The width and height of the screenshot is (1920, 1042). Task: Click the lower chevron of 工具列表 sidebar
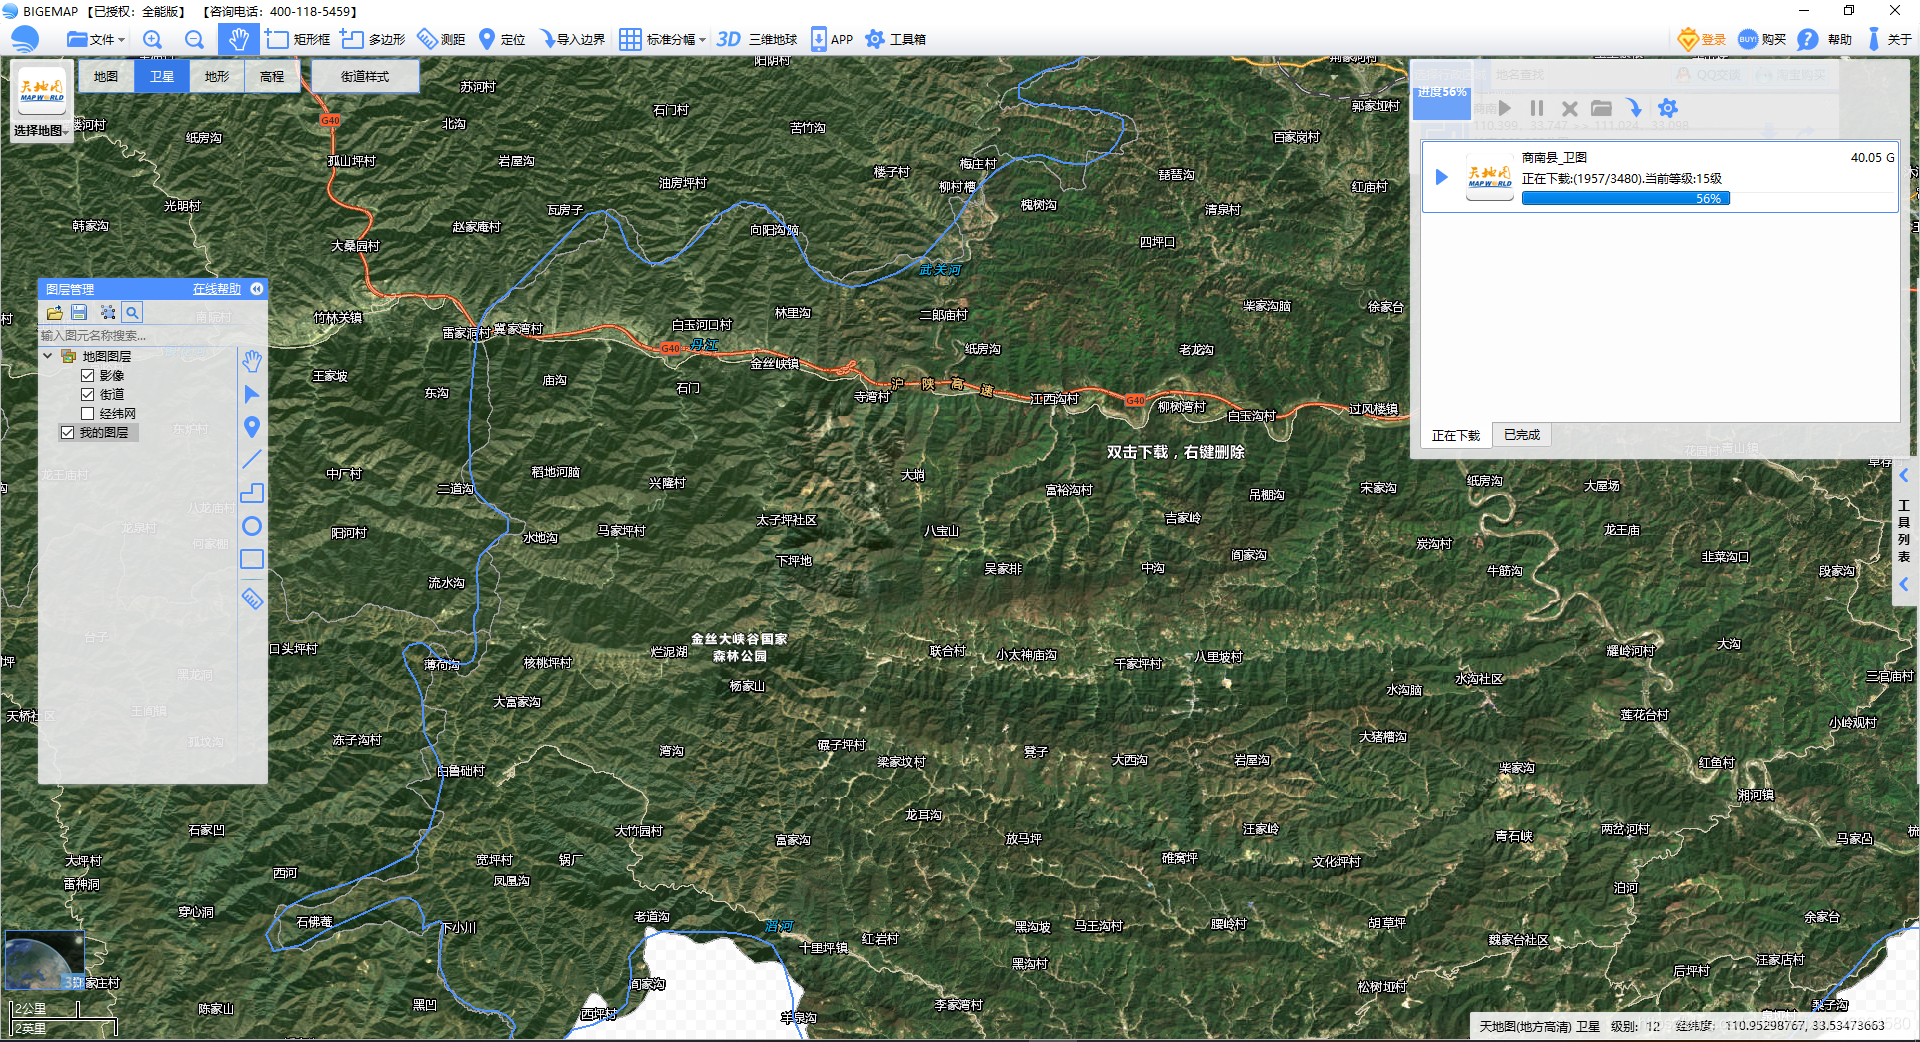[x=1905, y=584]
